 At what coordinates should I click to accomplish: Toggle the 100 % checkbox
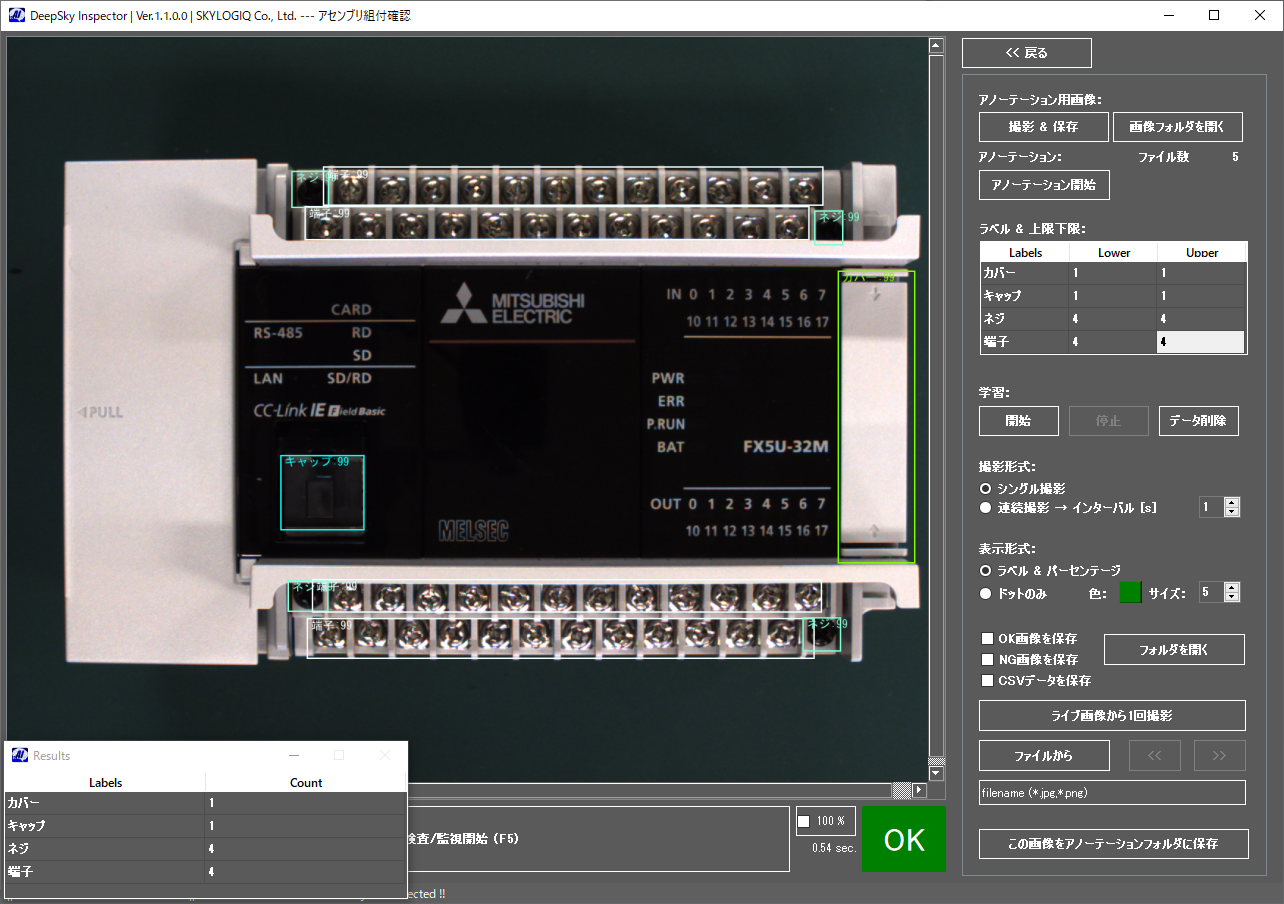tap(805, 821)
